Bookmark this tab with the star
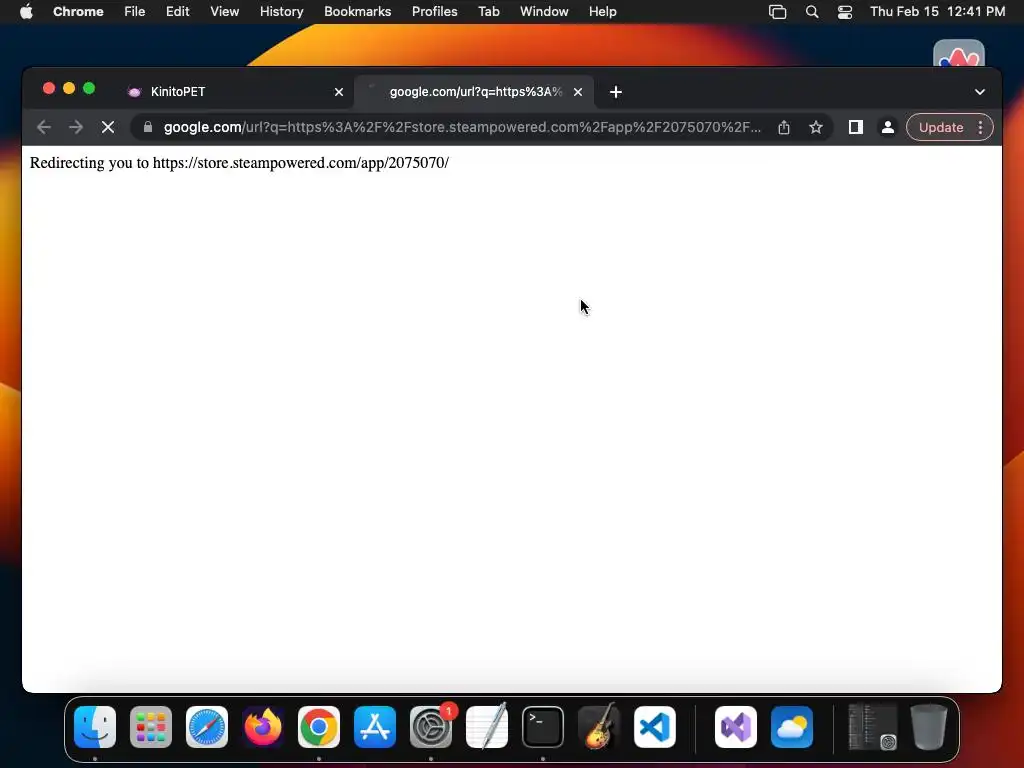This screenshot has height=768, width=1024. [816, 127]
